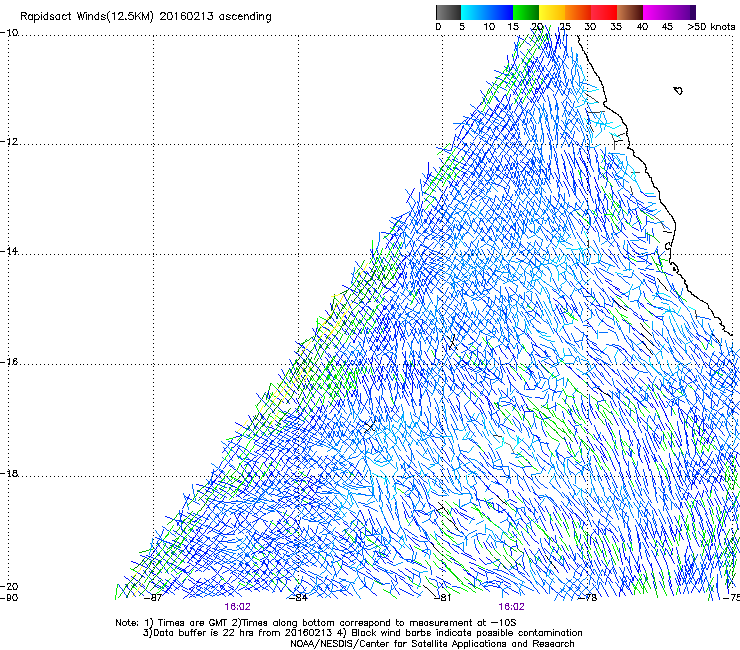
Task: Click the "-10" latitude axis label
Action: (9, 33)
